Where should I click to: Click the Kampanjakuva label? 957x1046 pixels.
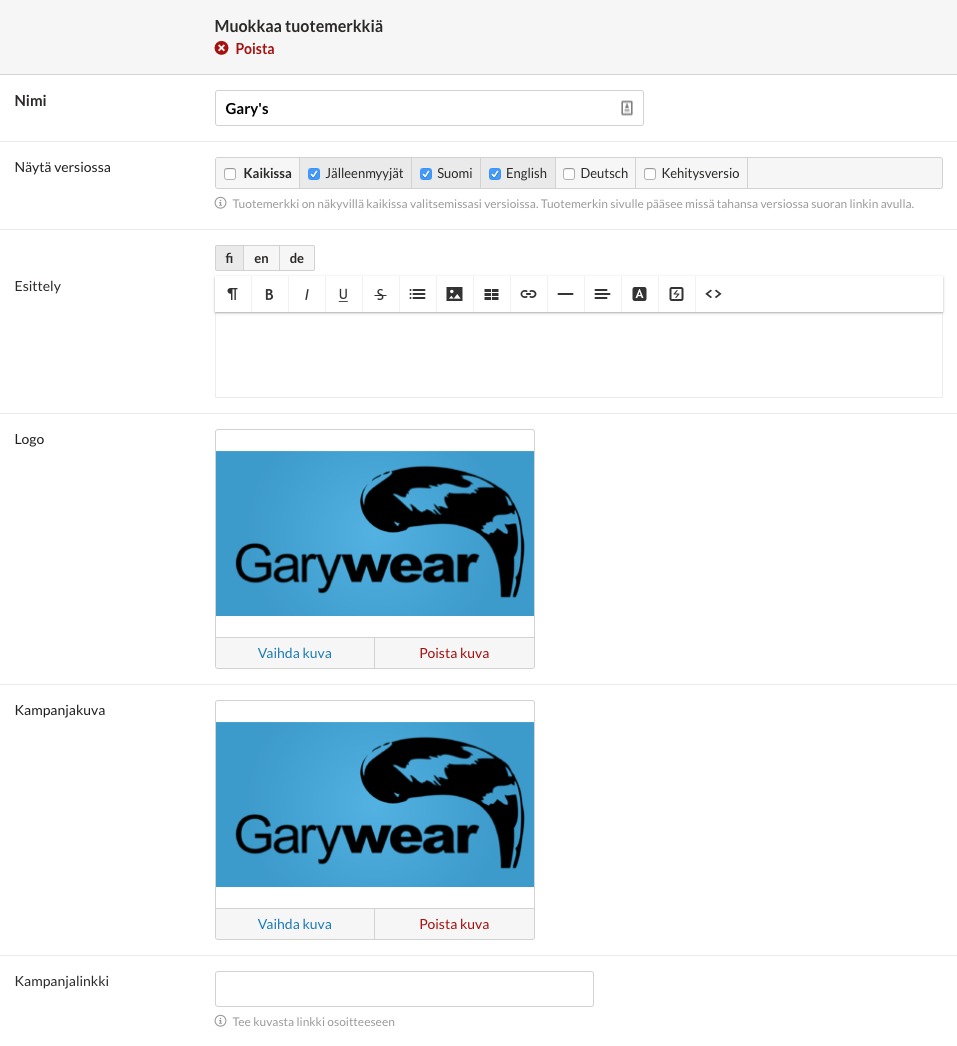[60, 710]
